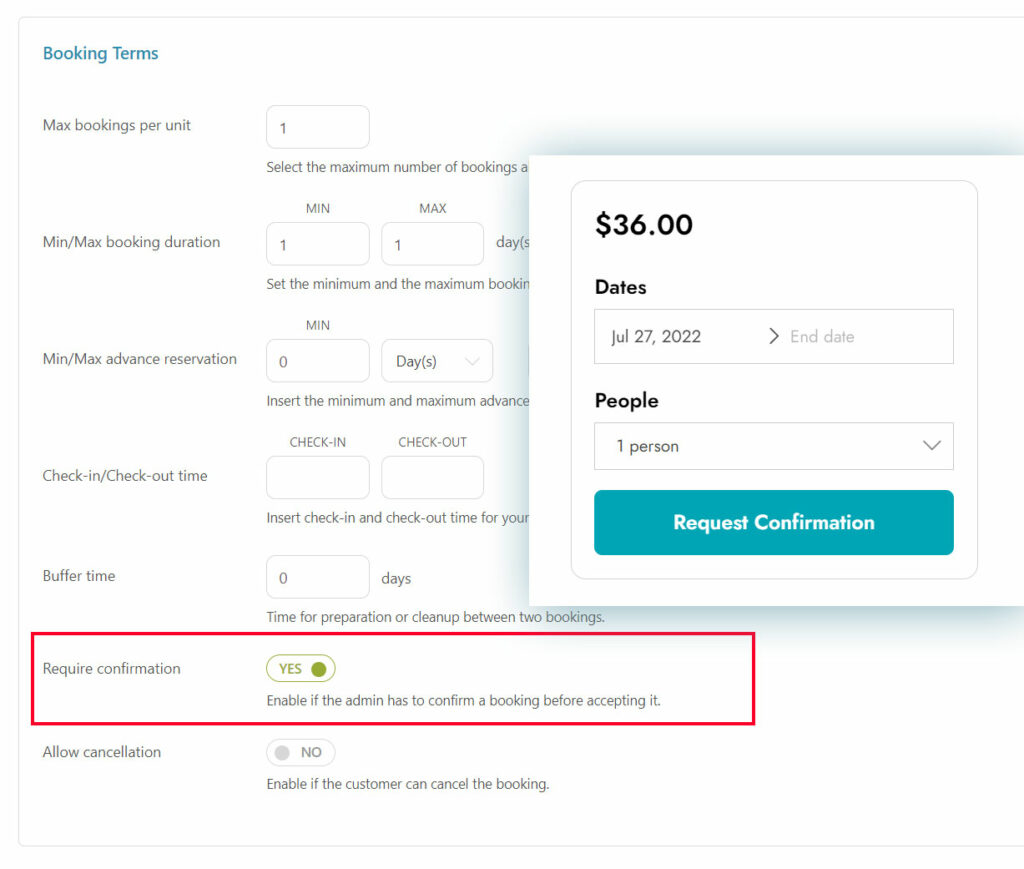Open the Day(s) advance reservation dropdown
This screenshot has height=869, width=1024.
click(437, 360)
